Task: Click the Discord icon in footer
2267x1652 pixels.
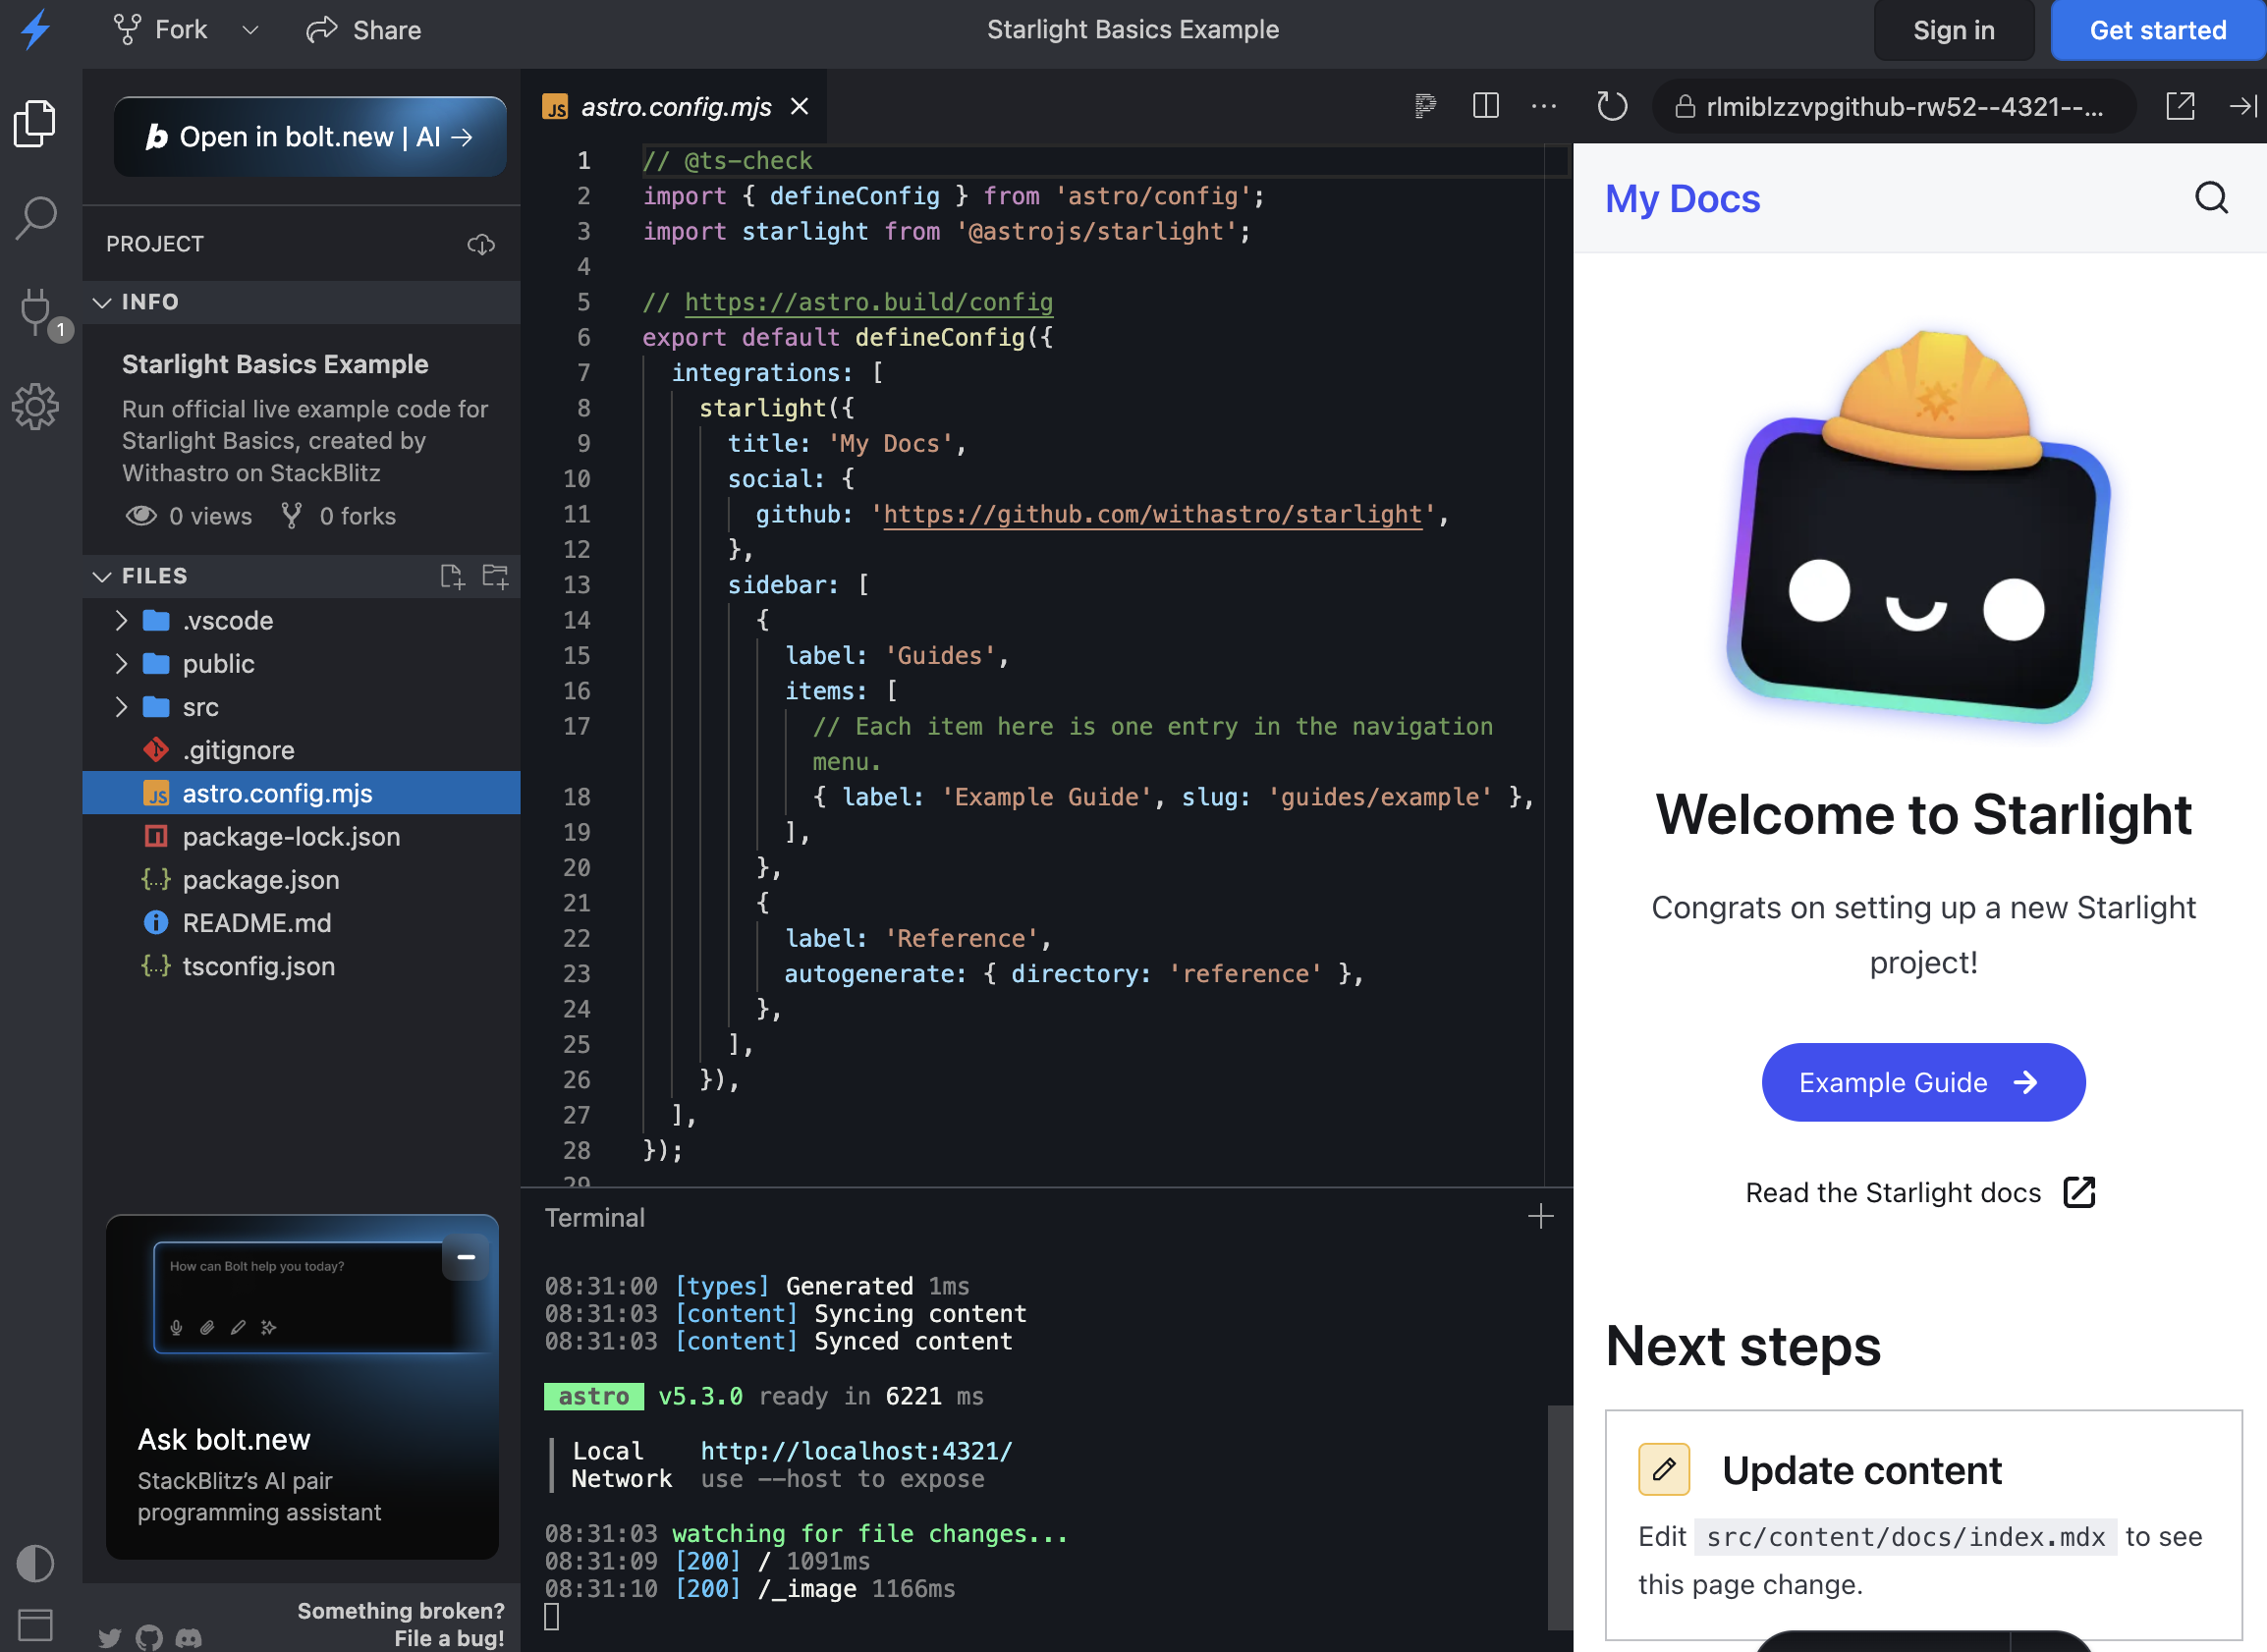Action: pyautogui.click(x=189, y=1637)
